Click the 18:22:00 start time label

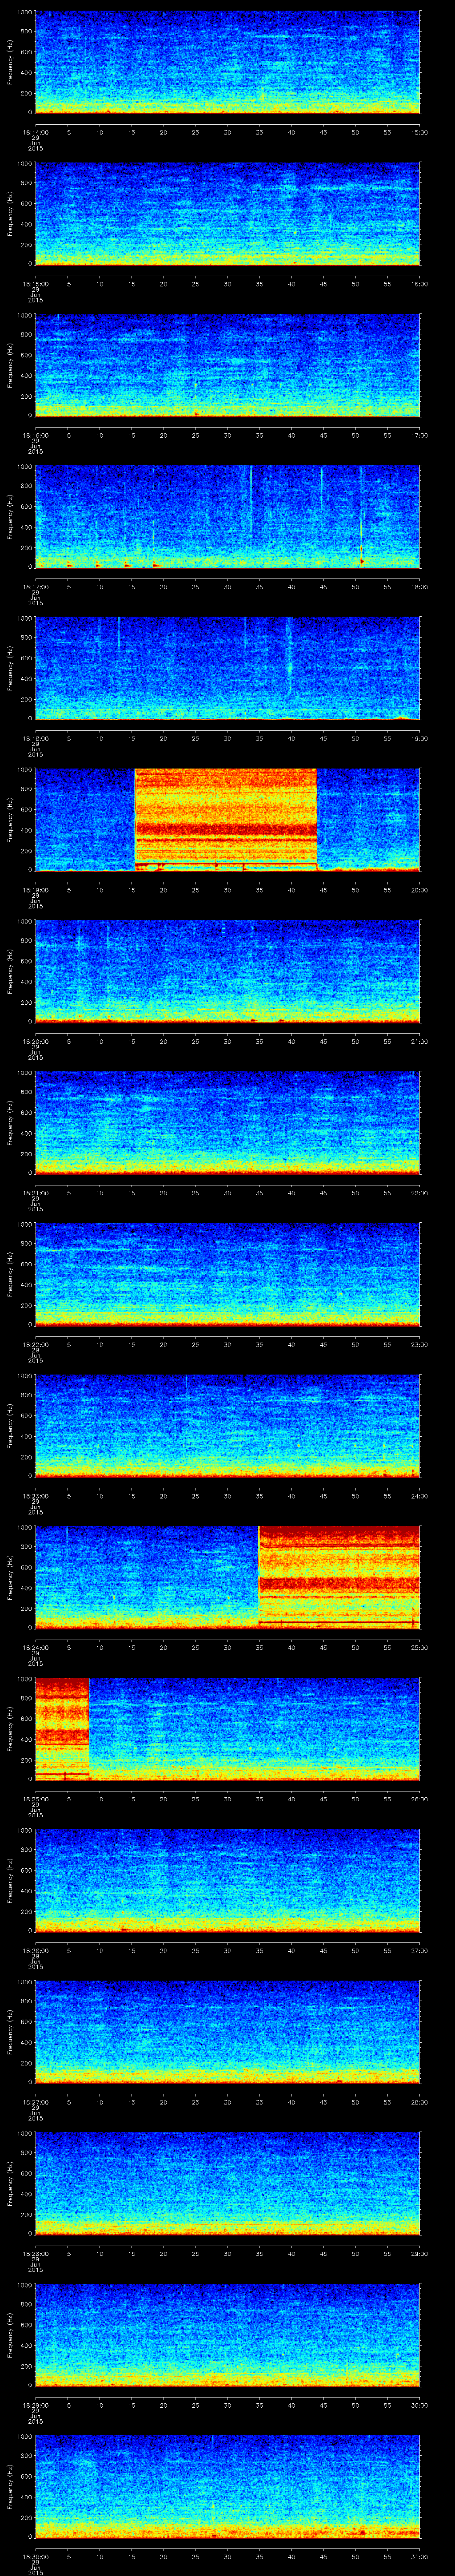(35, 1344)
